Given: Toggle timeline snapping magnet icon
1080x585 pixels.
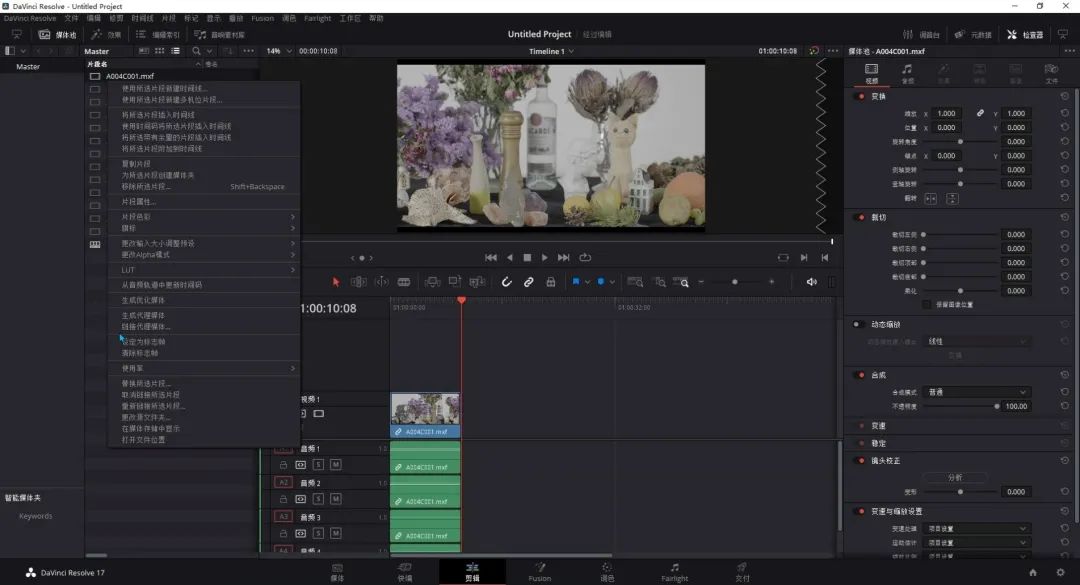Looking at the screenshot, I should click(507, 282).
